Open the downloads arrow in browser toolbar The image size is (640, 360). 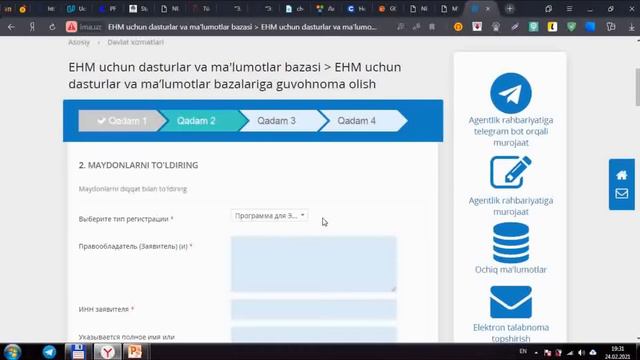[631, 27]
